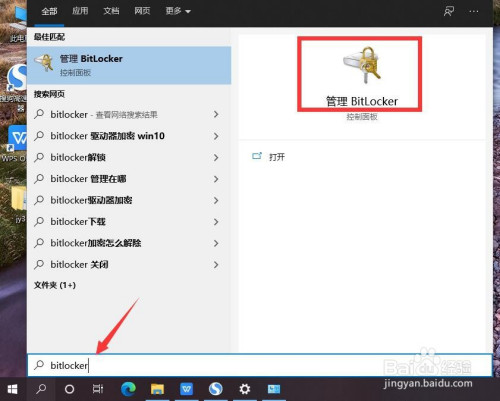This screenshot has width=500, height=401.
Task: Select bitlocker下载 suggestion
Action: [129, 222]
